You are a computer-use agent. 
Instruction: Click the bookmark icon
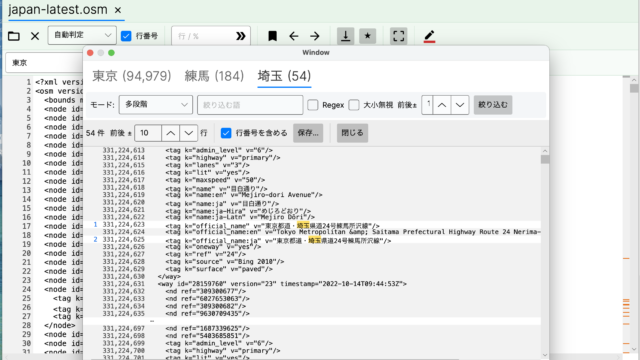pos(272,36)
